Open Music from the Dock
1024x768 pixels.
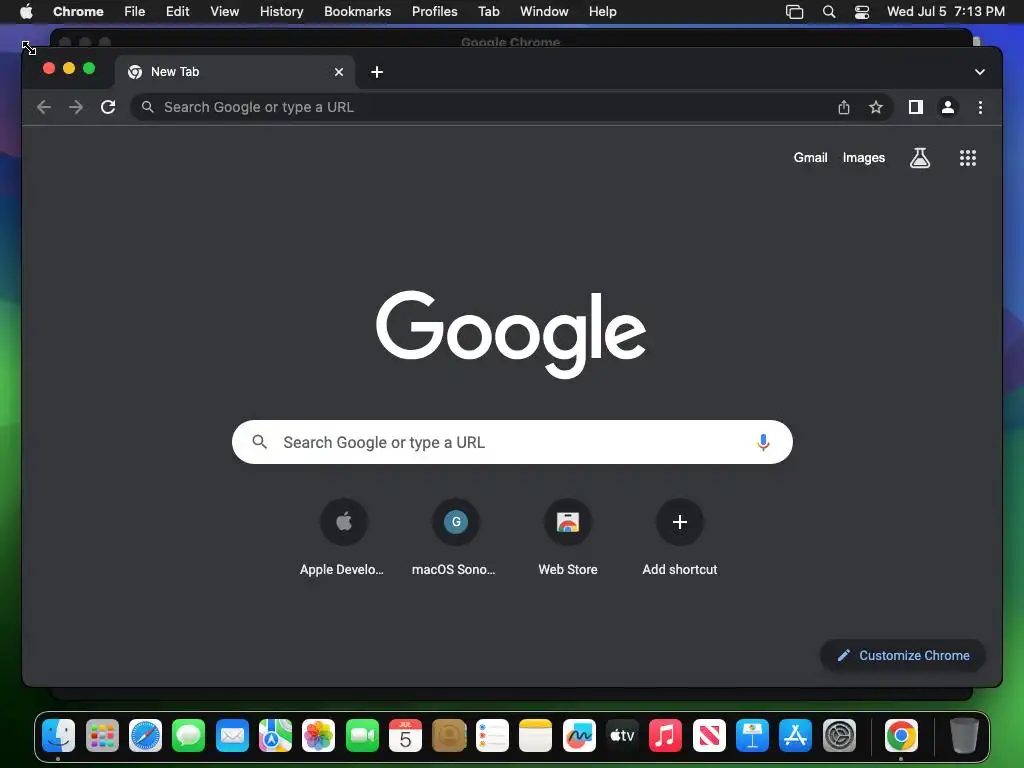pos(665,736)
